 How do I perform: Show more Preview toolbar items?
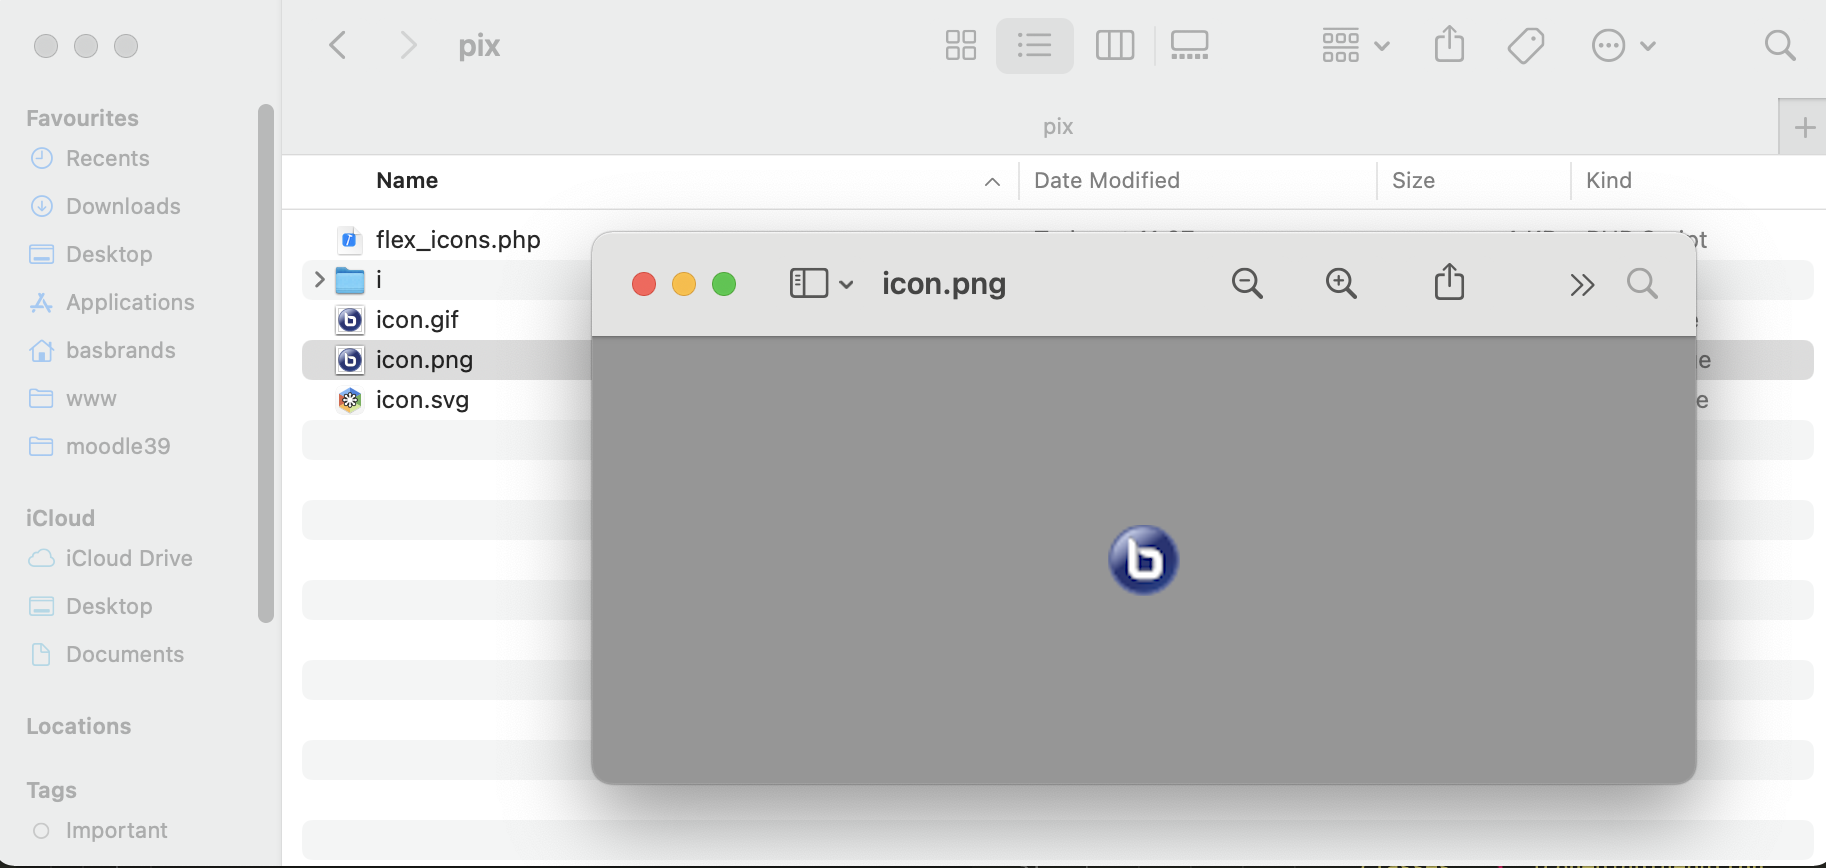1581,285
